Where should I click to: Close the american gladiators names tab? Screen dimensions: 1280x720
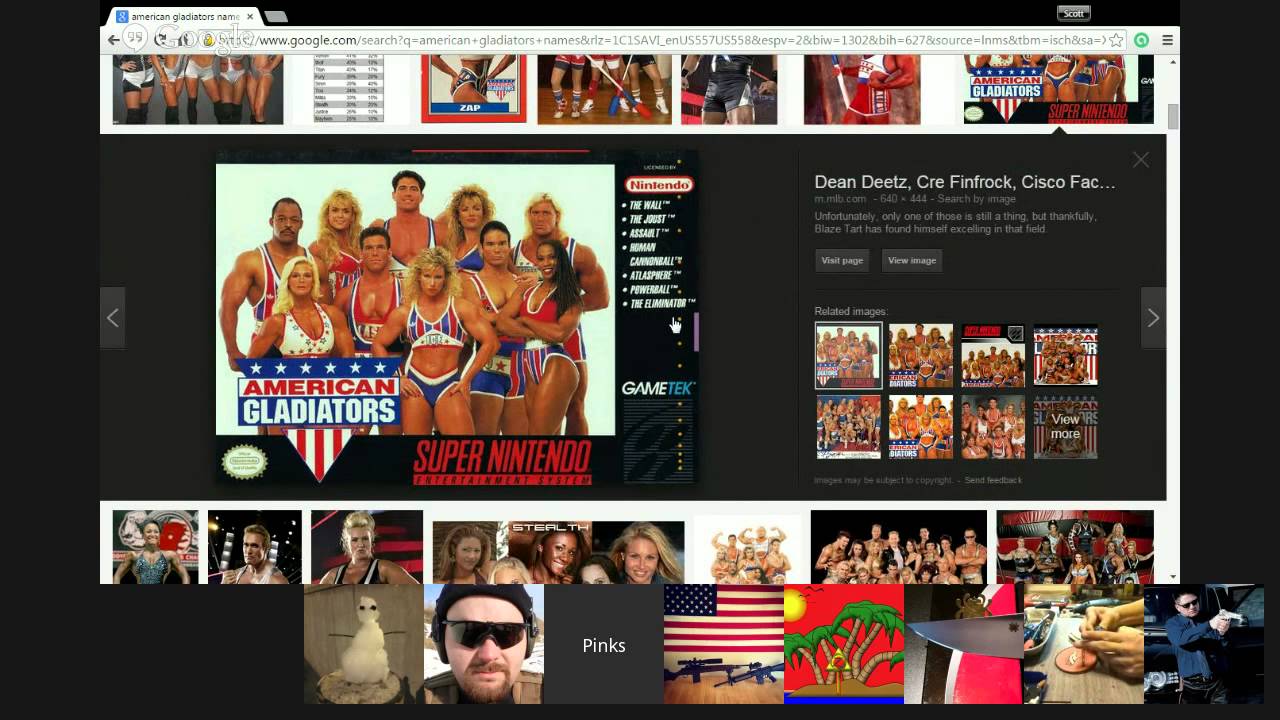[x=250, y=17]
